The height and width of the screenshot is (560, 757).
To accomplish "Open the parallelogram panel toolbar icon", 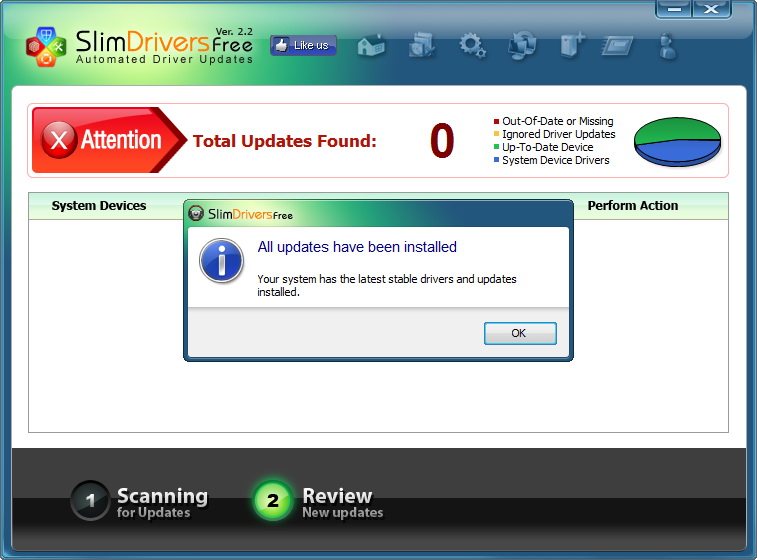I will tap(617, 46).
